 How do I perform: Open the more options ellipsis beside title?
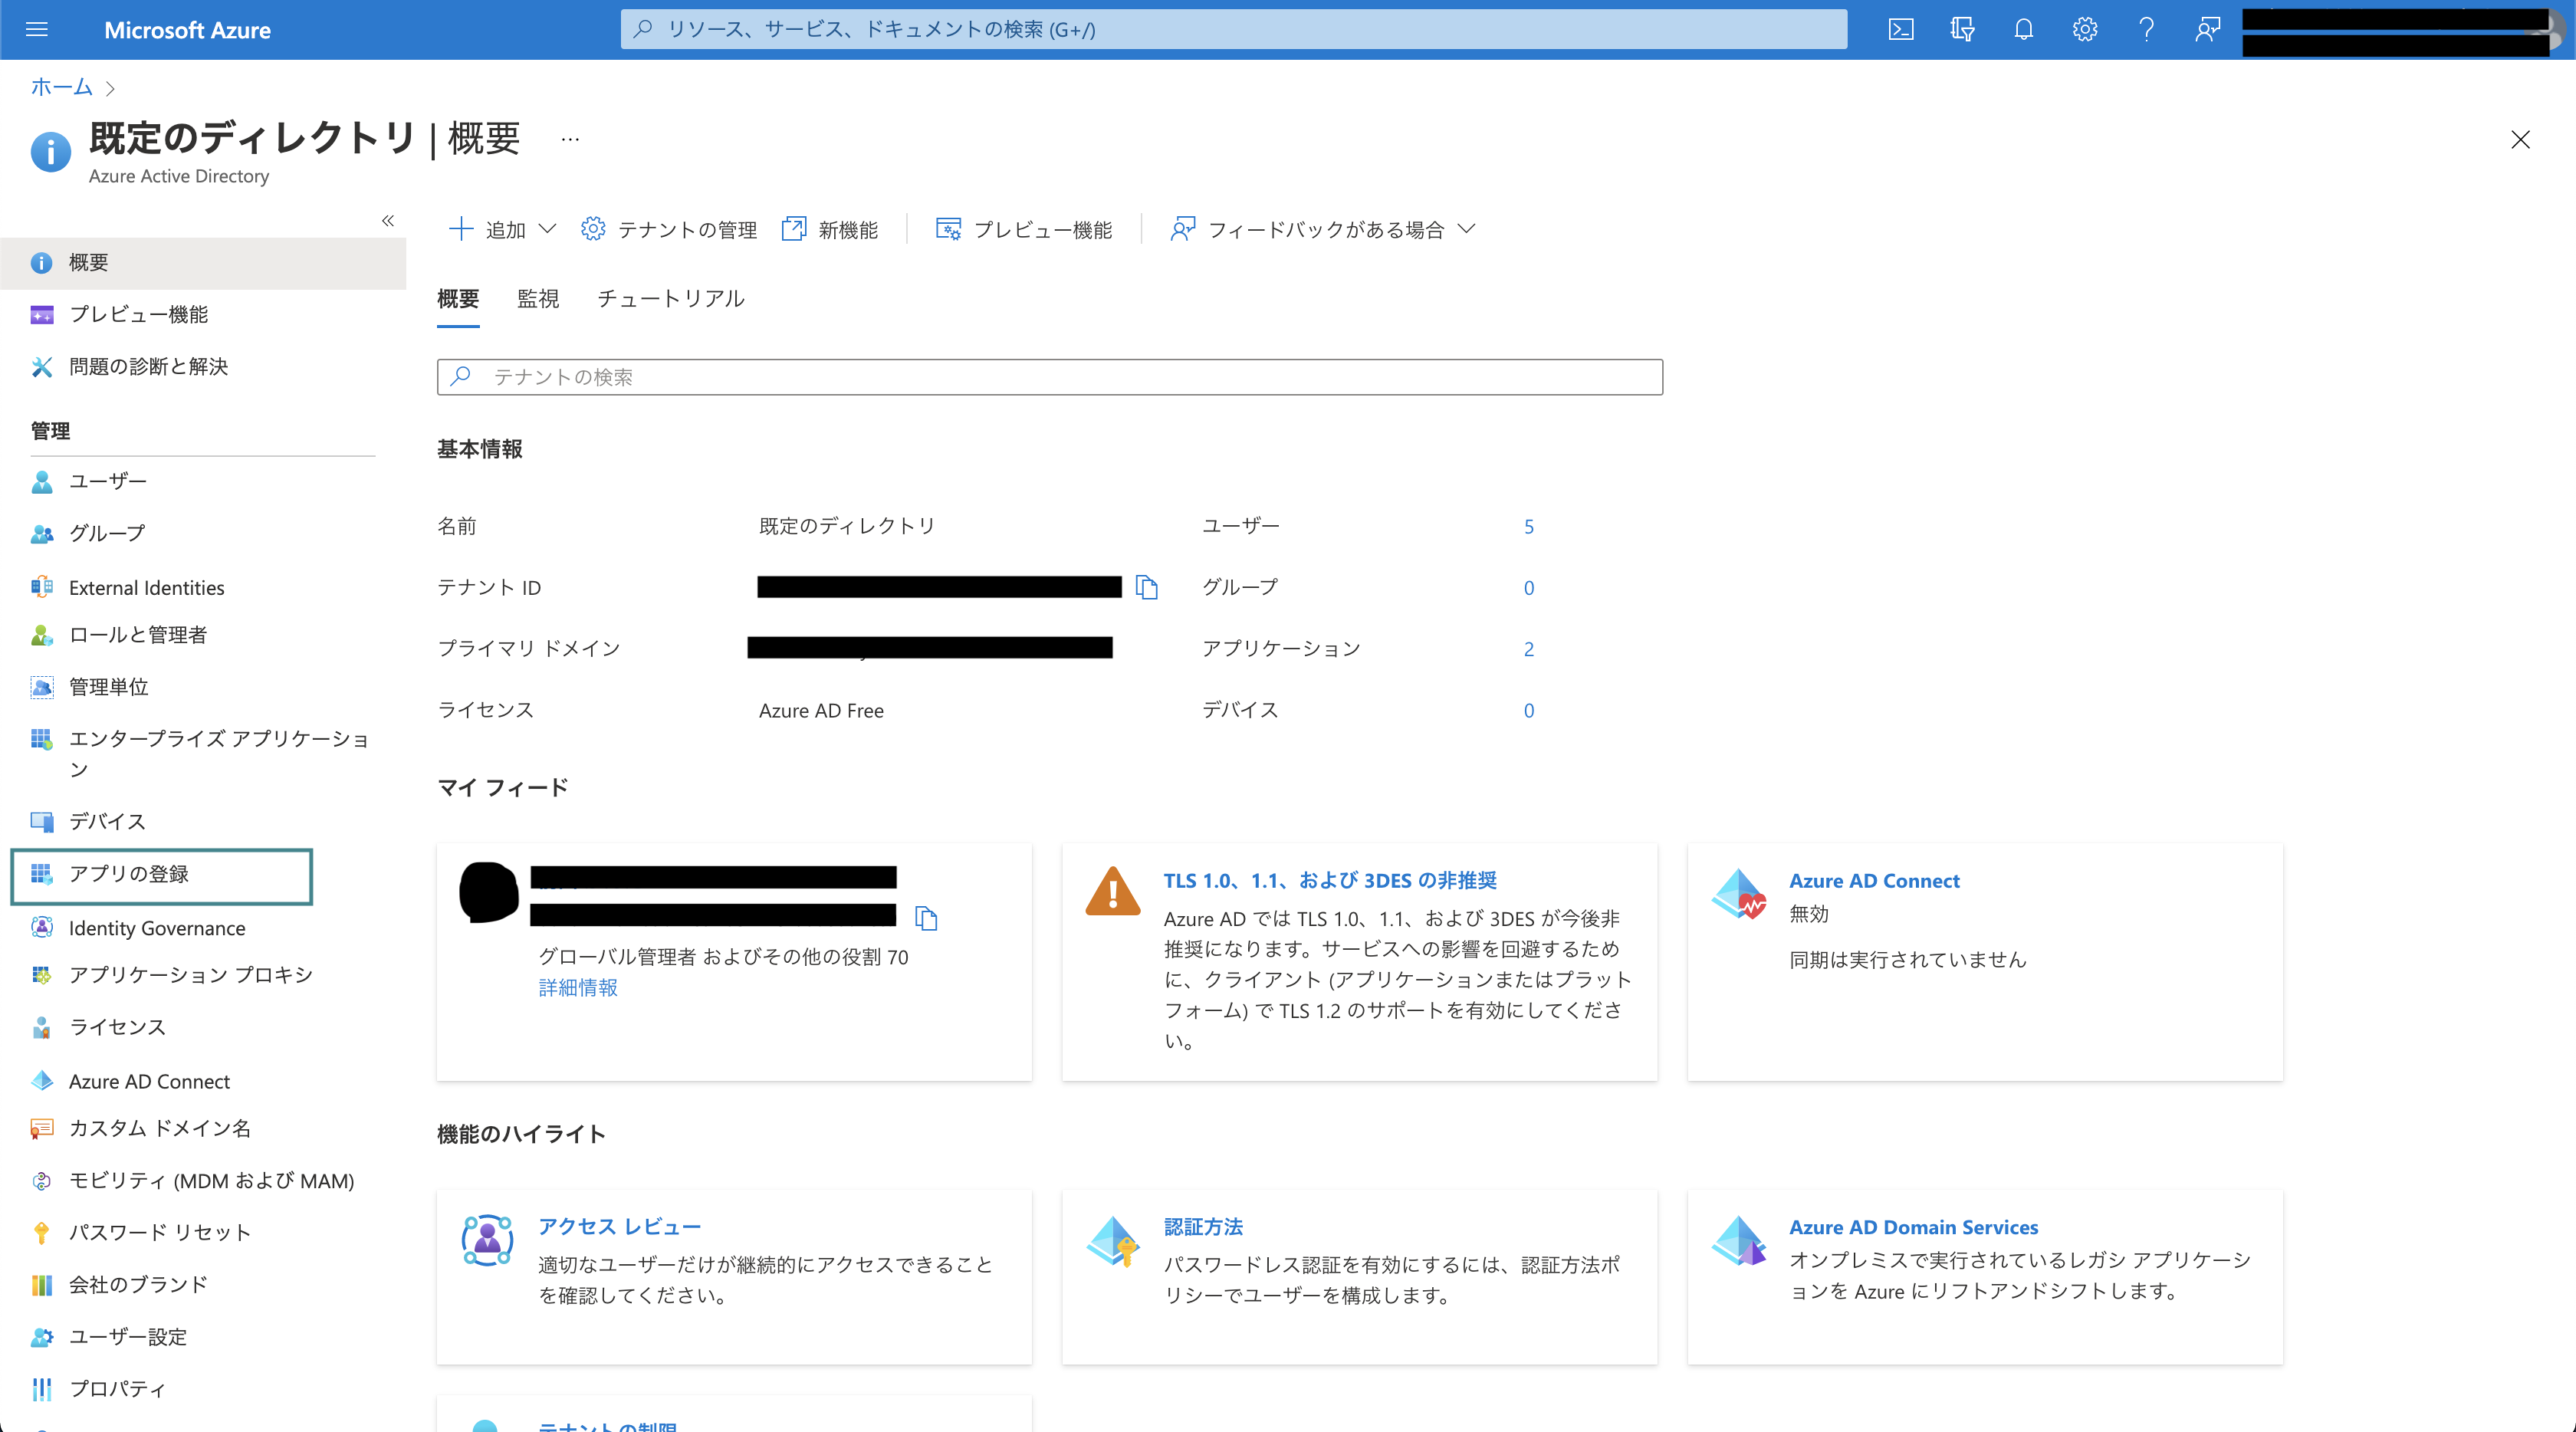coord(570,139)
